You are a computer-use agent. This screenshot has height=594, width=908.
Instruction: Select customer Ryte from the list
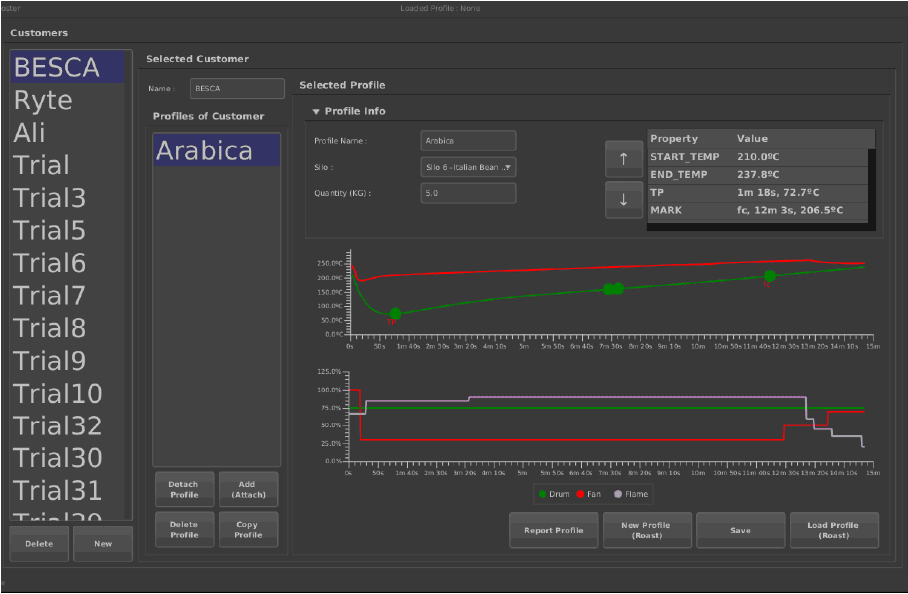[x=42, y=100]
